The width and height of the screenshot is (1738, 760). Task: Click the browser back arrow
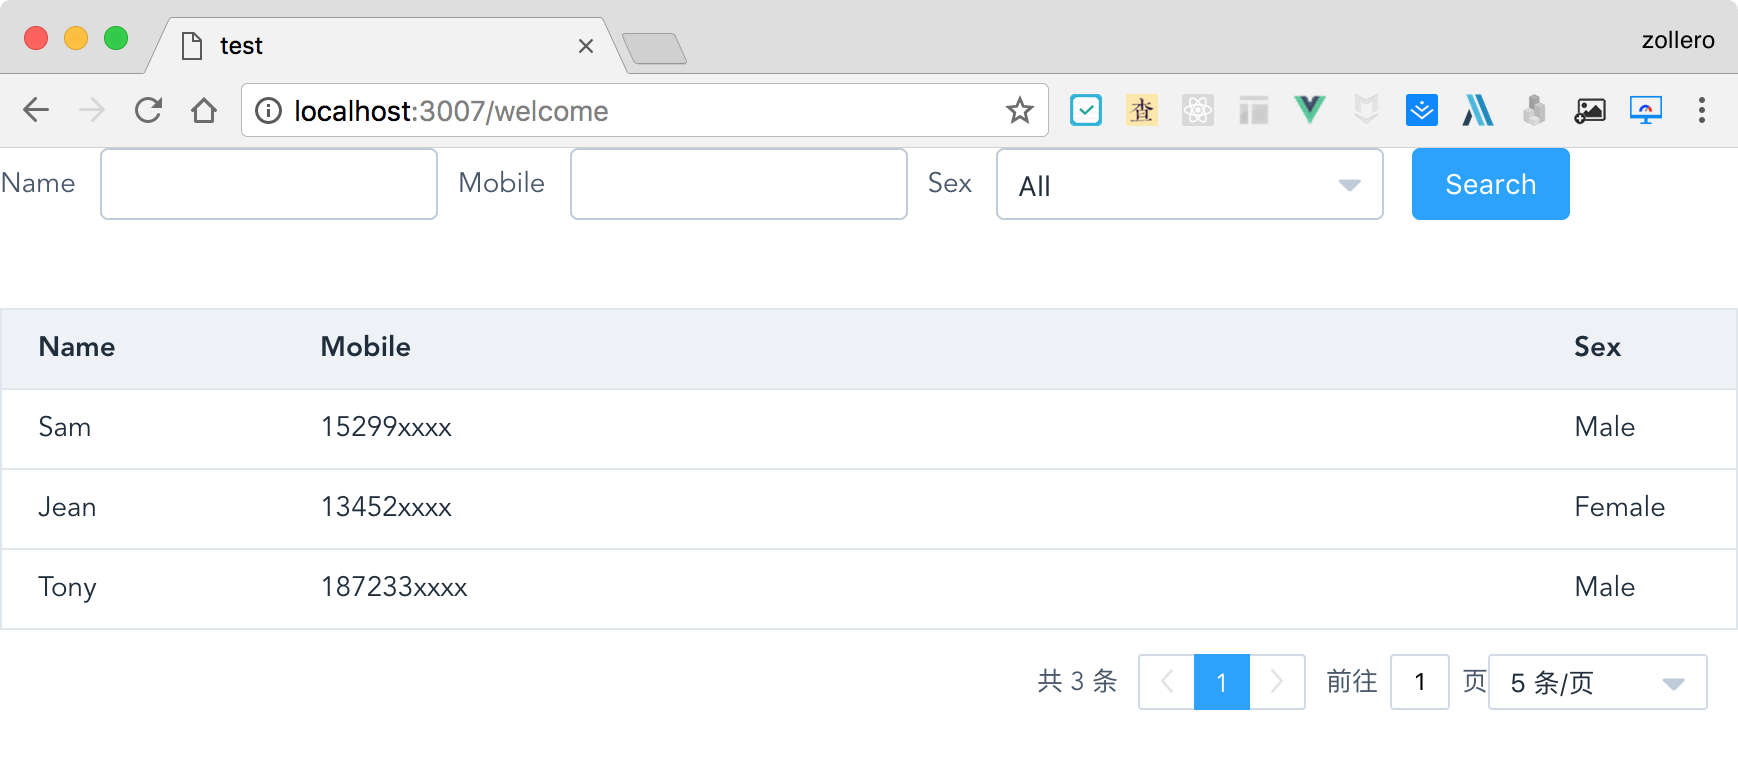36,110
